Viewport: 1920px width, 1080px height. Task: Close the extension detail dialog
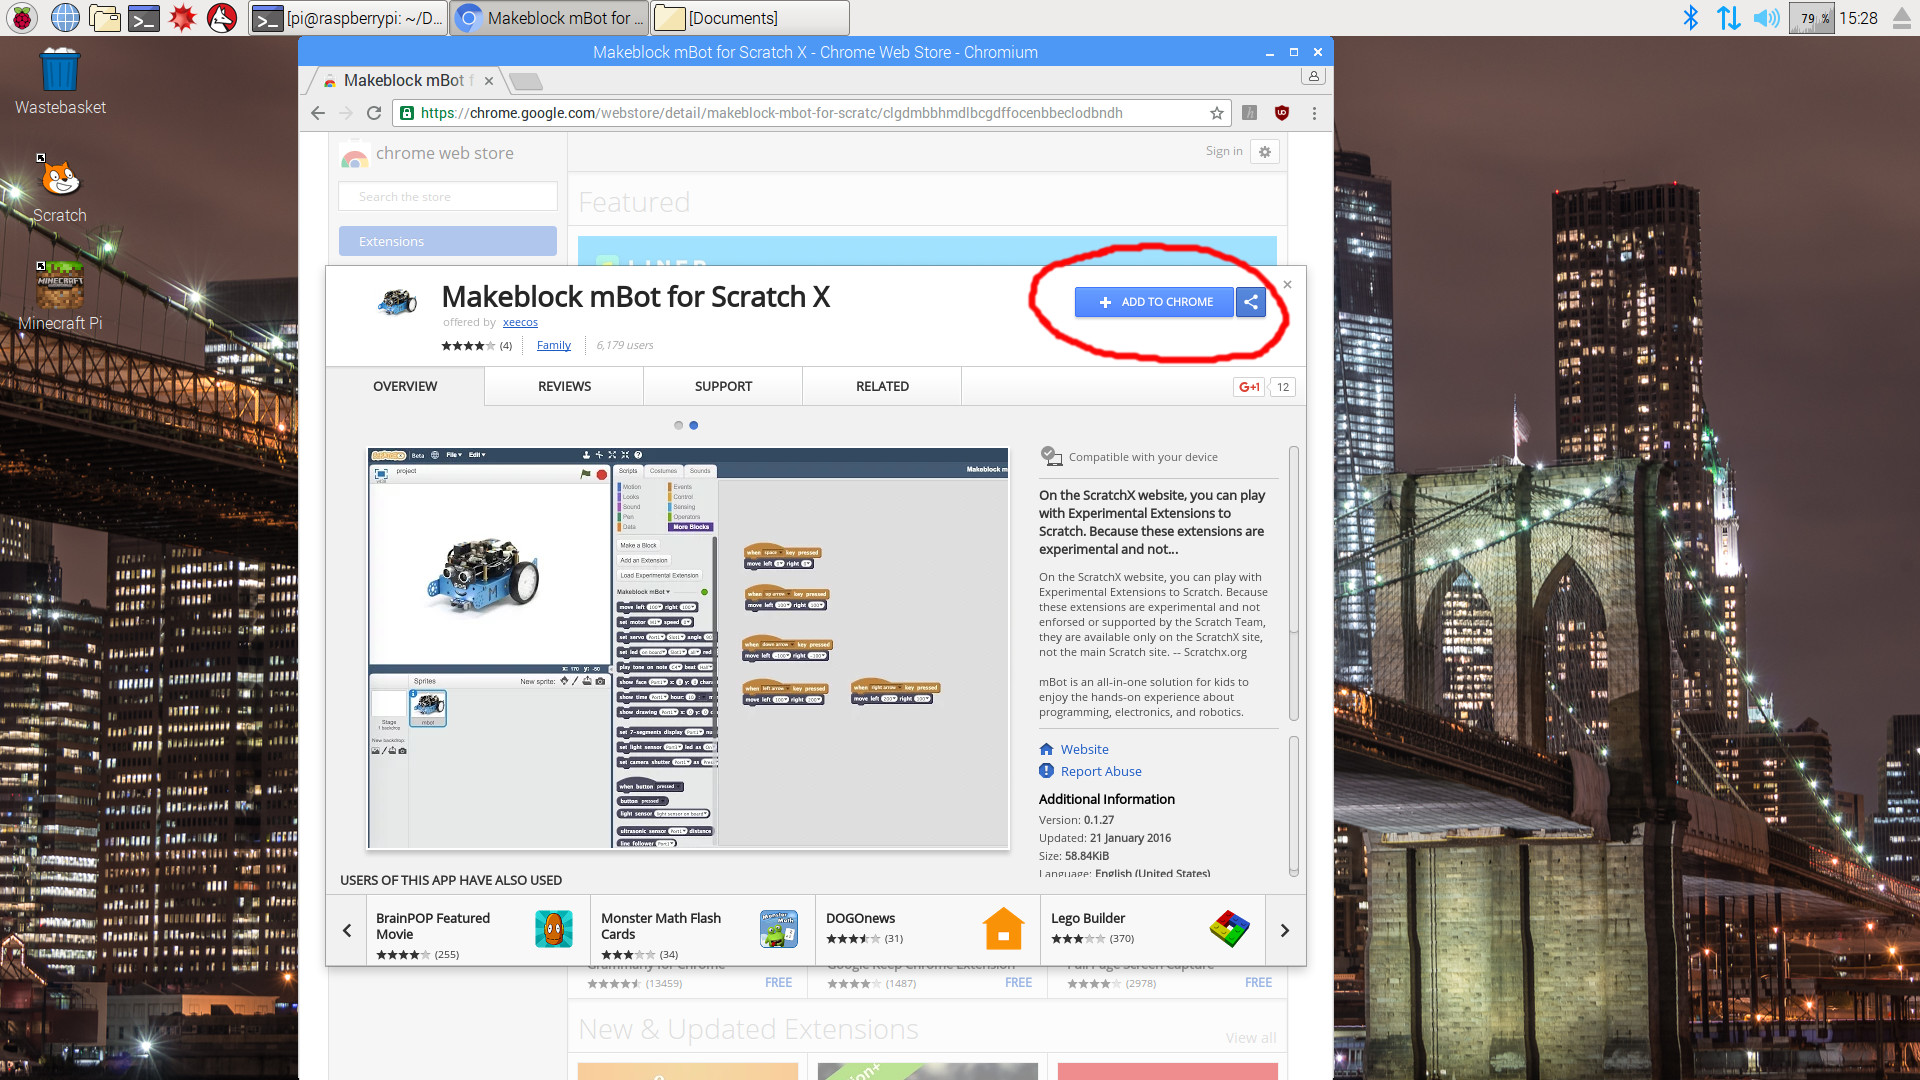(x=1288, y=285)
